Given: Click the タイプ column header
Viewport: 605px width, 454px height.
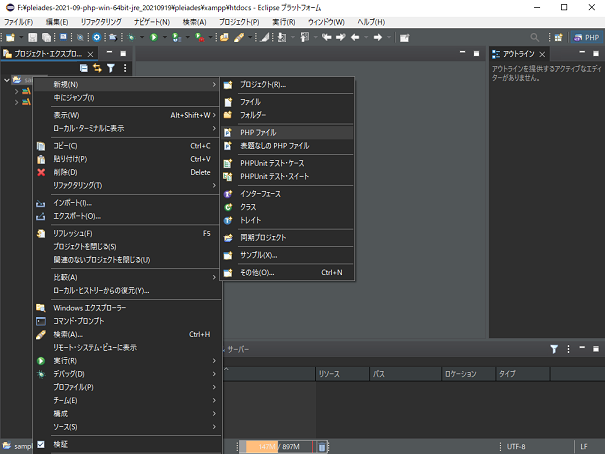Looking at the screenshot, I should [523, 374].
